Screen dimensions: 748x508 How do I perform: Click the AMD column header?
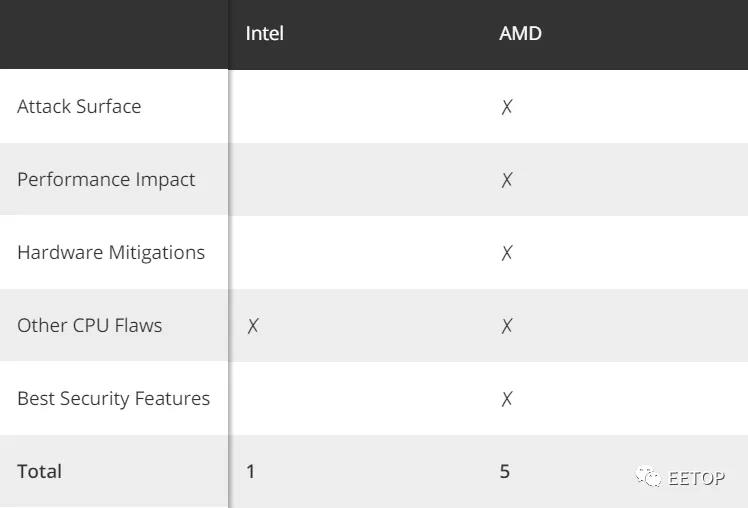(x=520, y=33)
